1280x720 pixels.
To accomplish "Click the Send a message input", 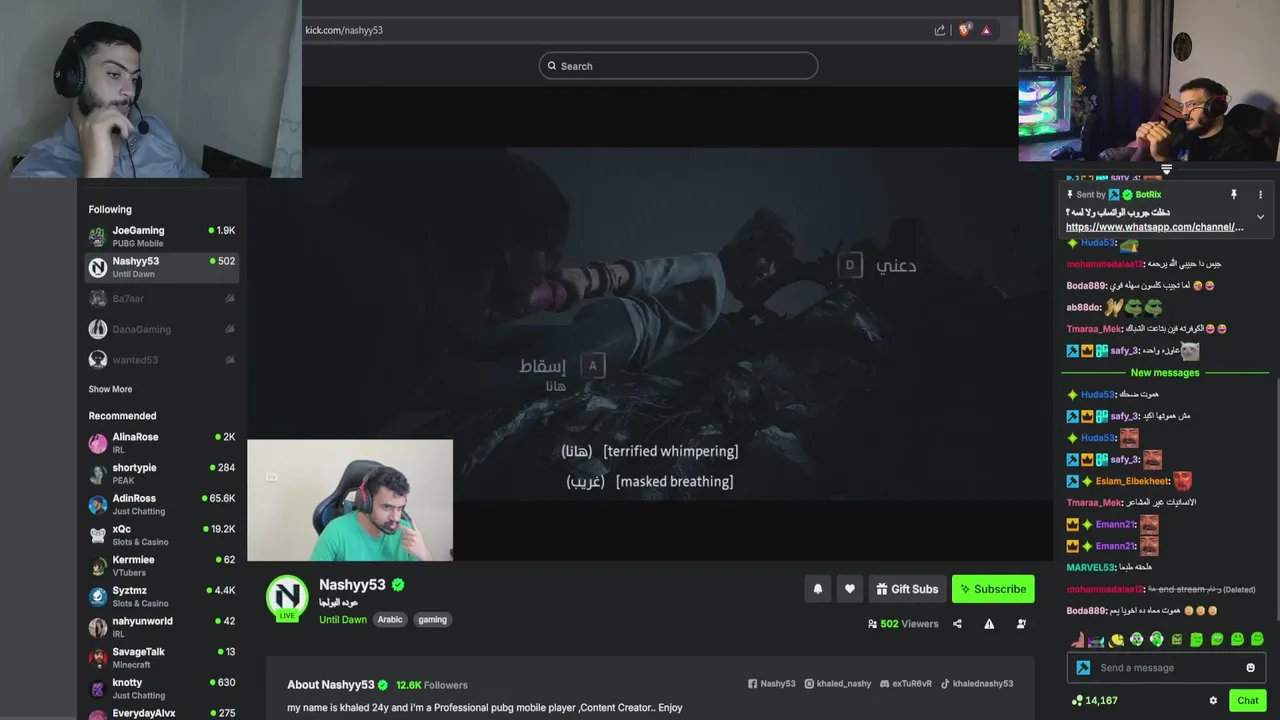I will [1166, 668].
